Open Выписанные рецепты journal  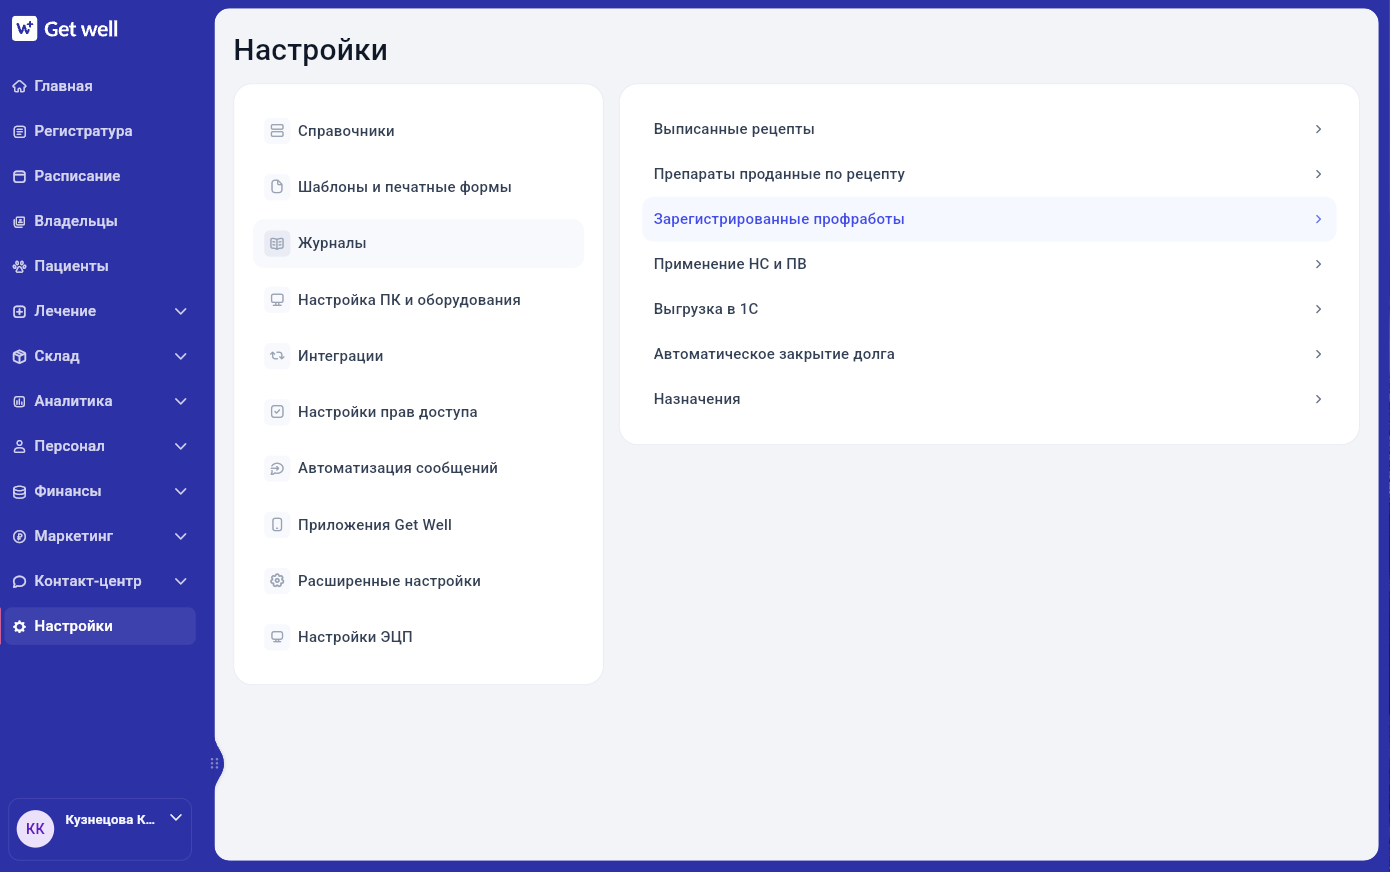(x=989, y=129)
